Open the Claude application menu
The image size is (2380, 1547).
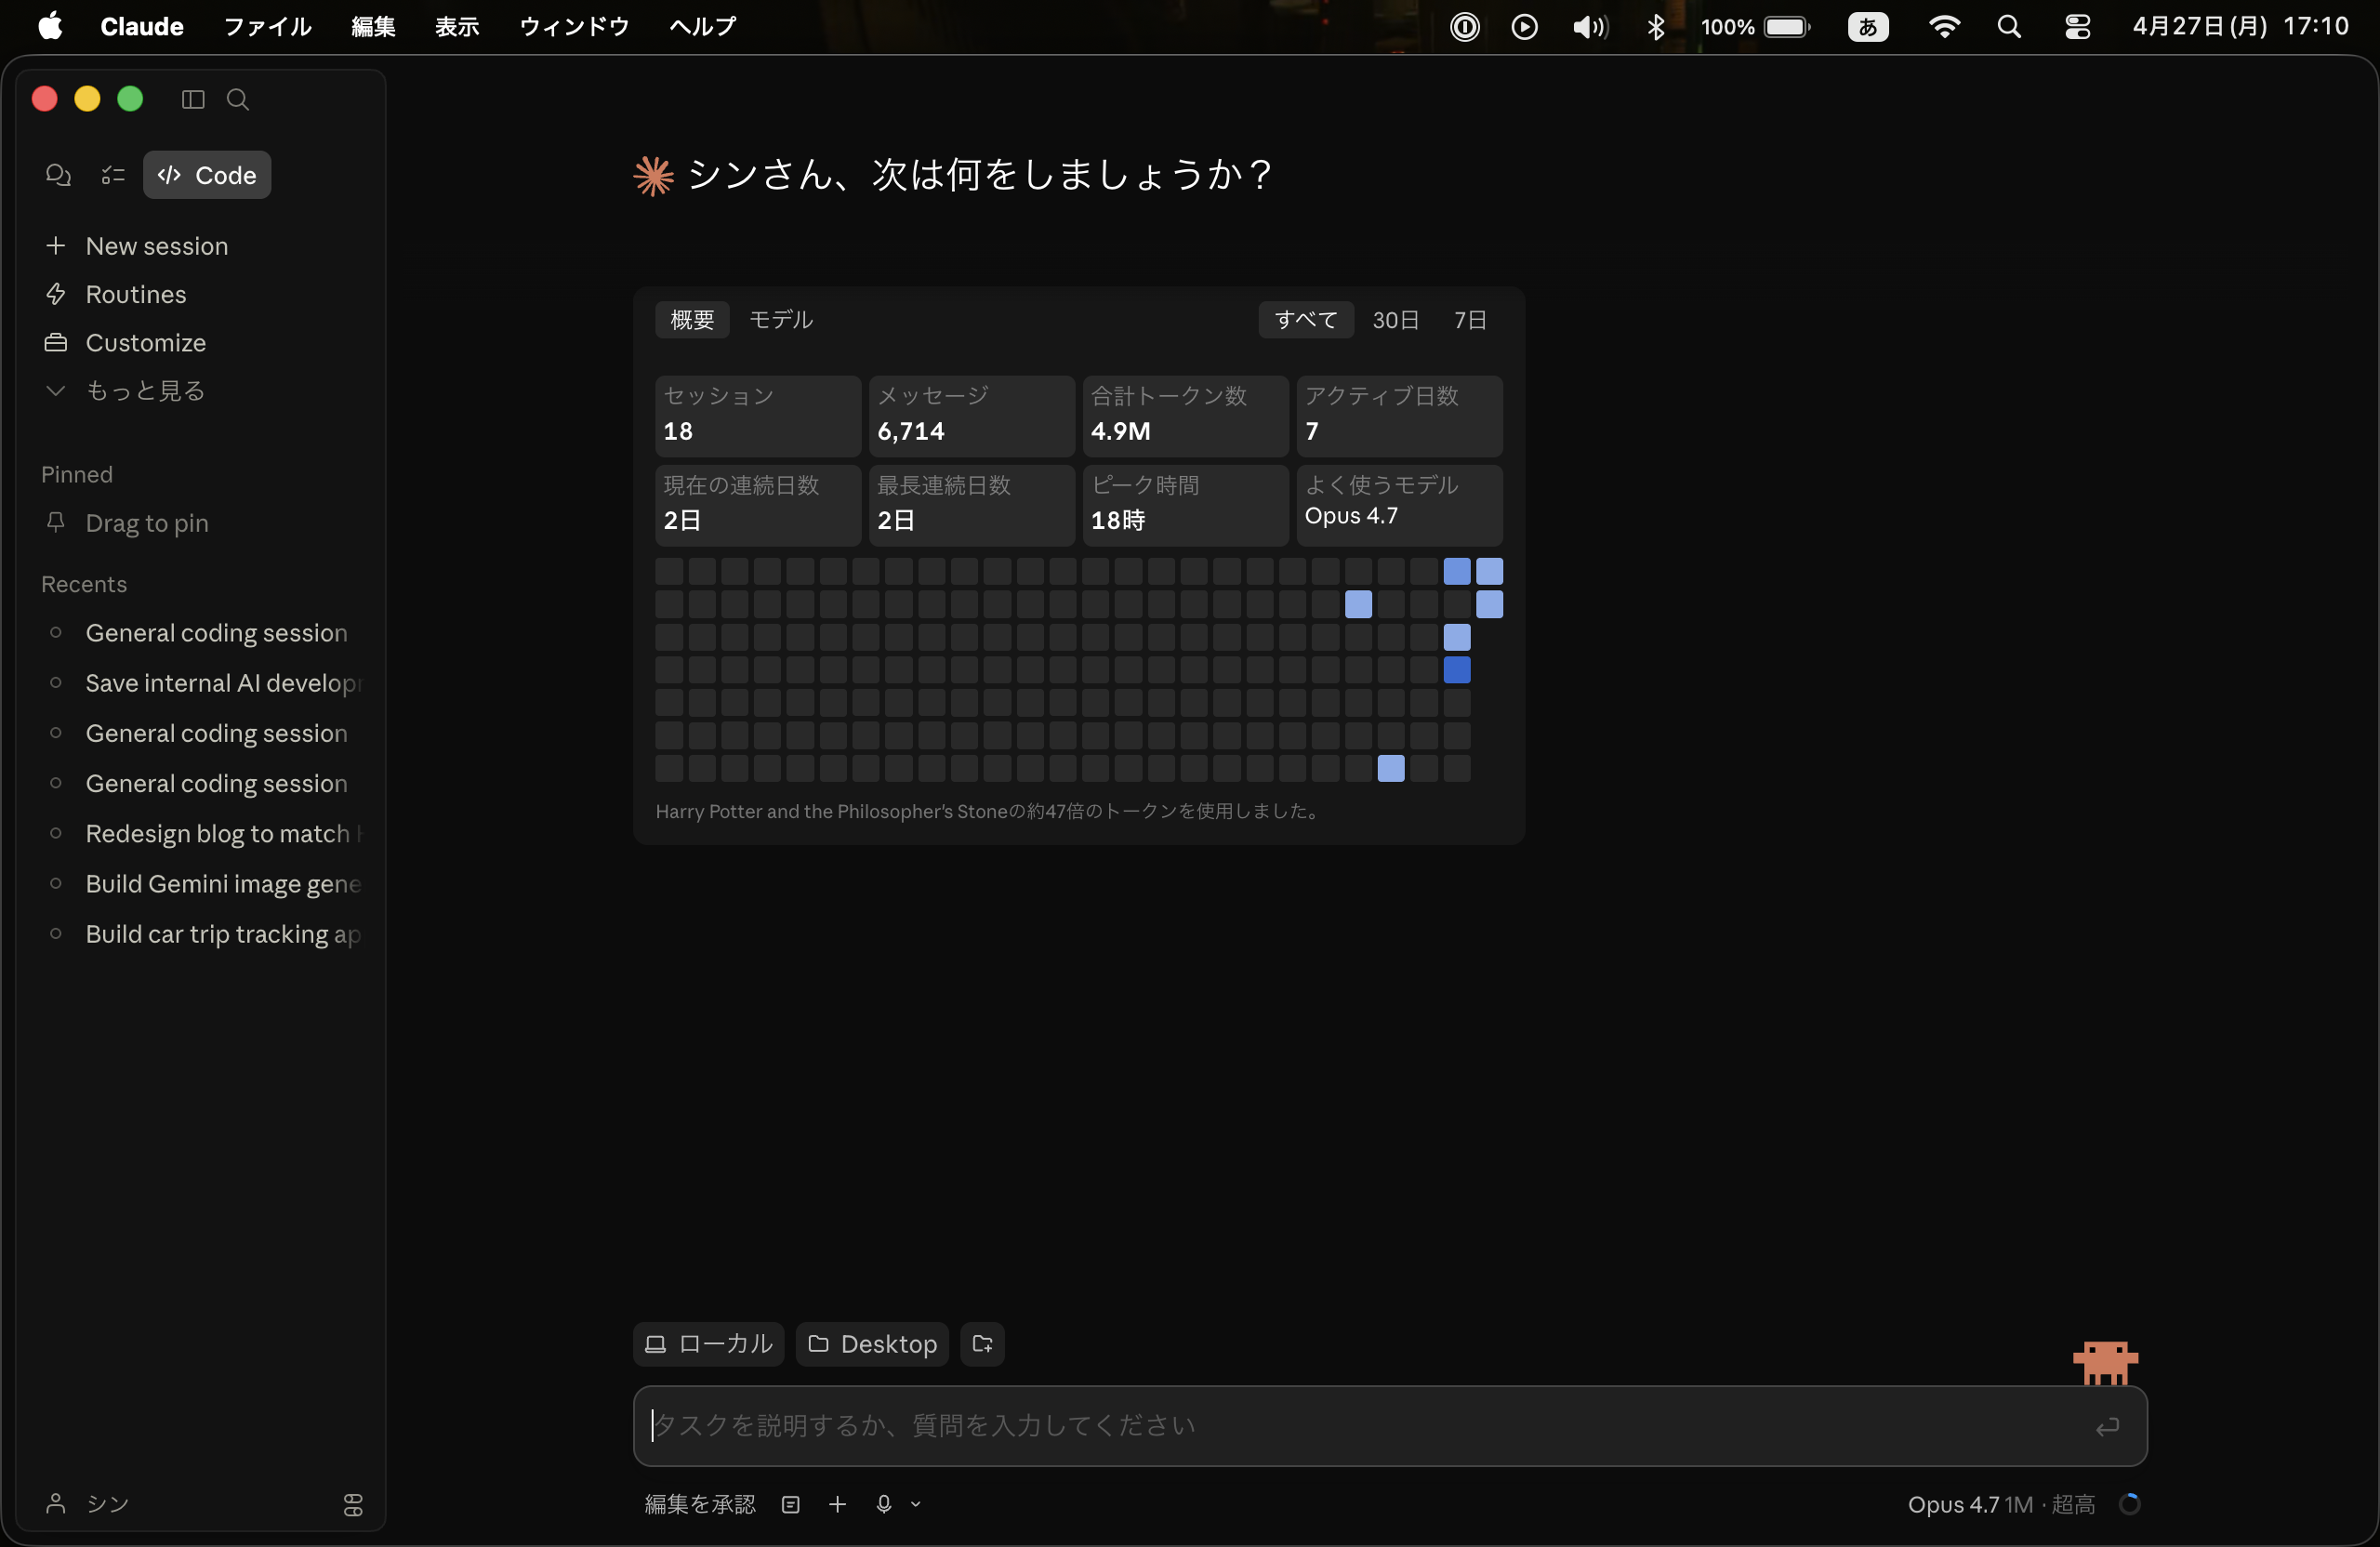142,26
